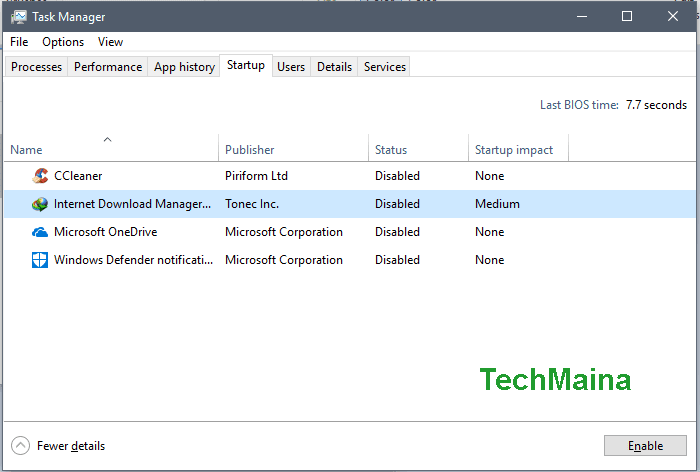Open the Options menu
This screenshot has height=472, width=700.
tap(63, 42)
